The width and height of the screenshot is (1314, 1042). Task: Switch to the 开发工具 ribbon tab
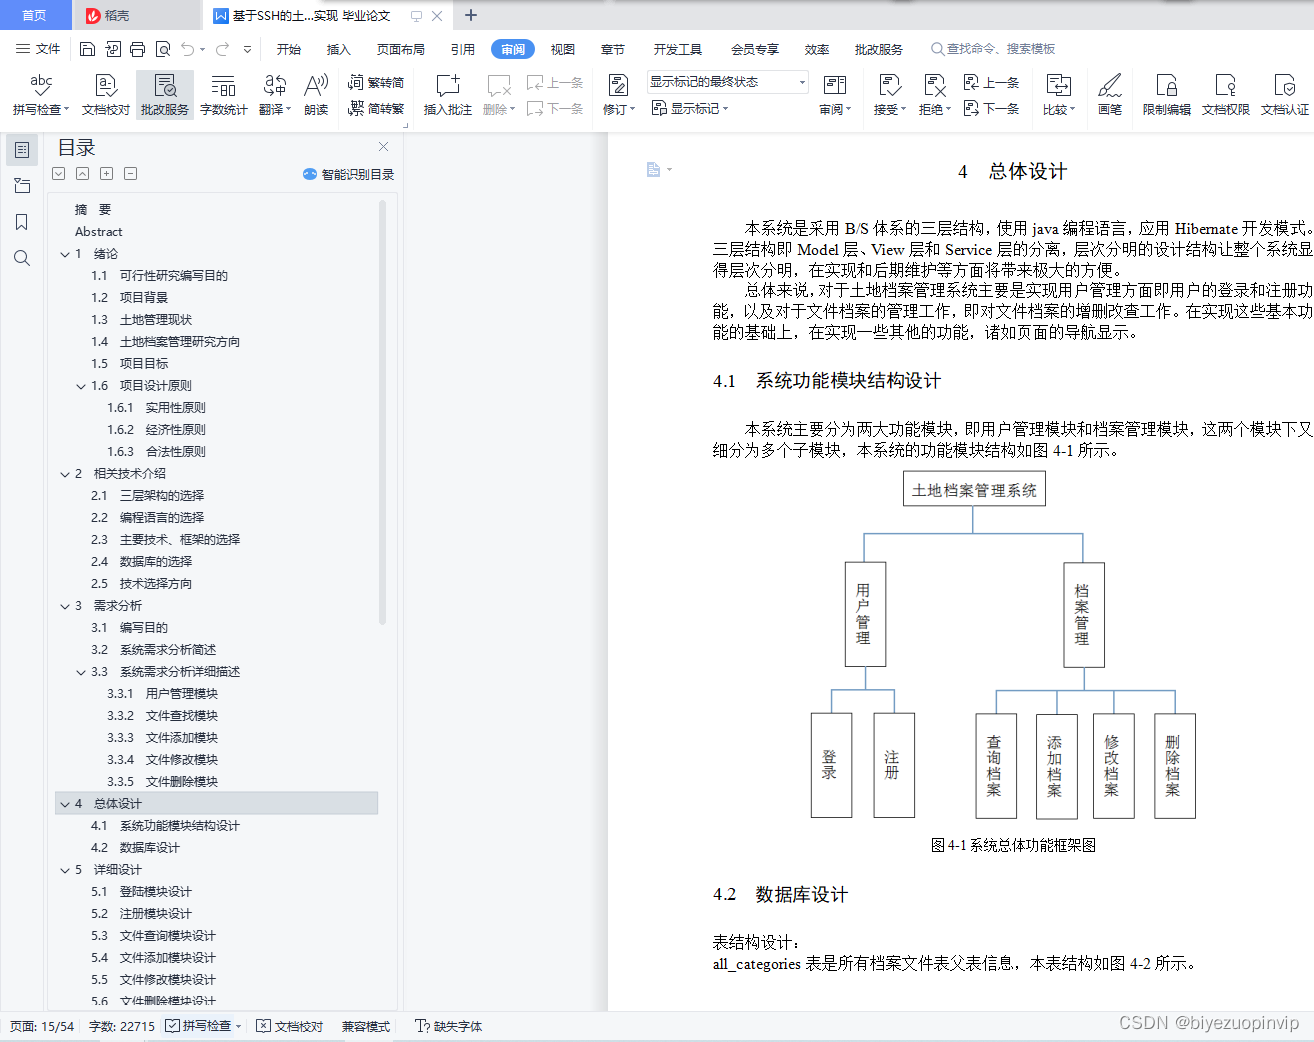(x=678, y=49)
